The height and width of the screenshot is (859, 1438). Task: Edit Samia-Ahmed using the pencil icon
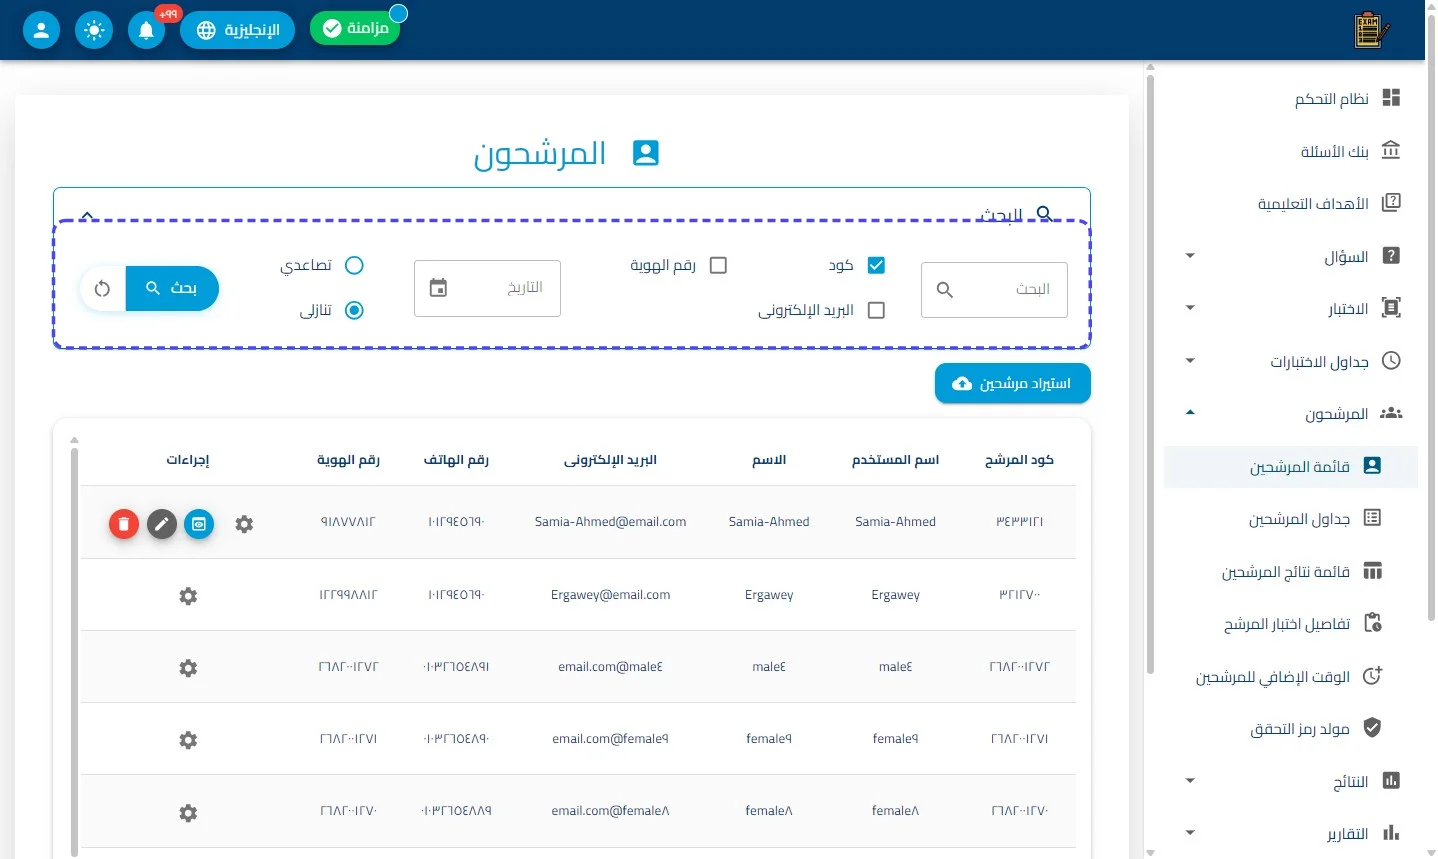pyautogui.click(x=162, y=523)
